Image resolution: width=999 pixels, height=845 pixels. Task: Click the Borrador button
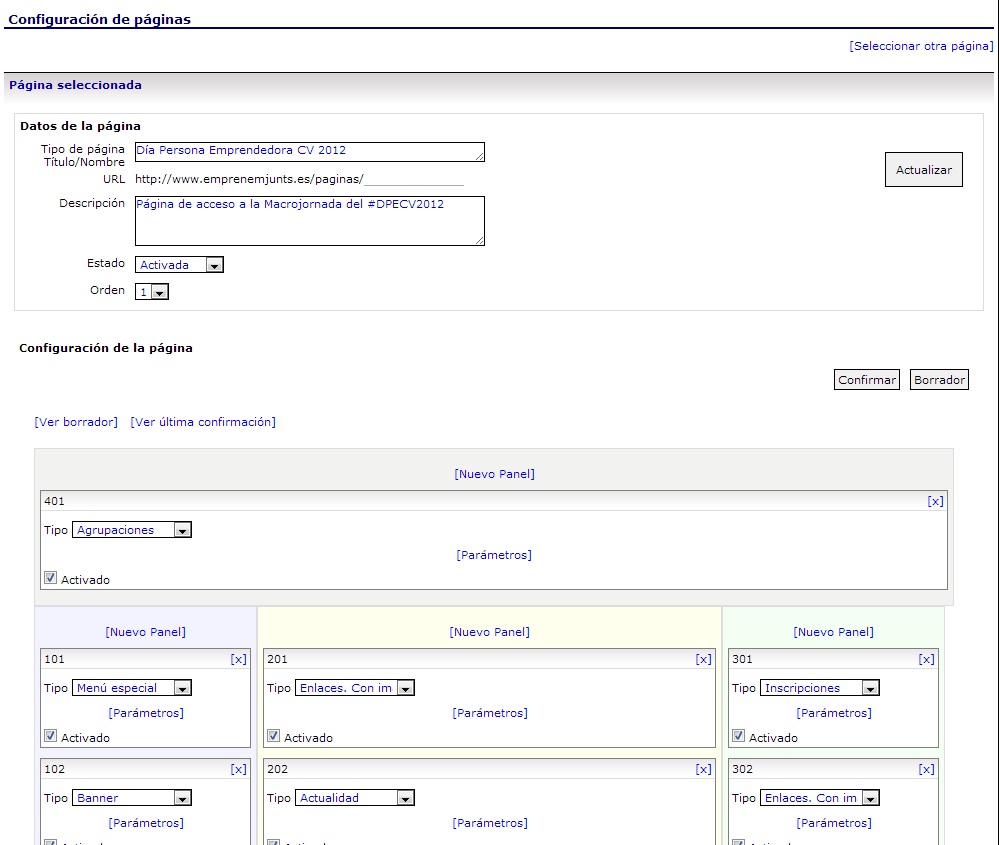pos(939,380)
